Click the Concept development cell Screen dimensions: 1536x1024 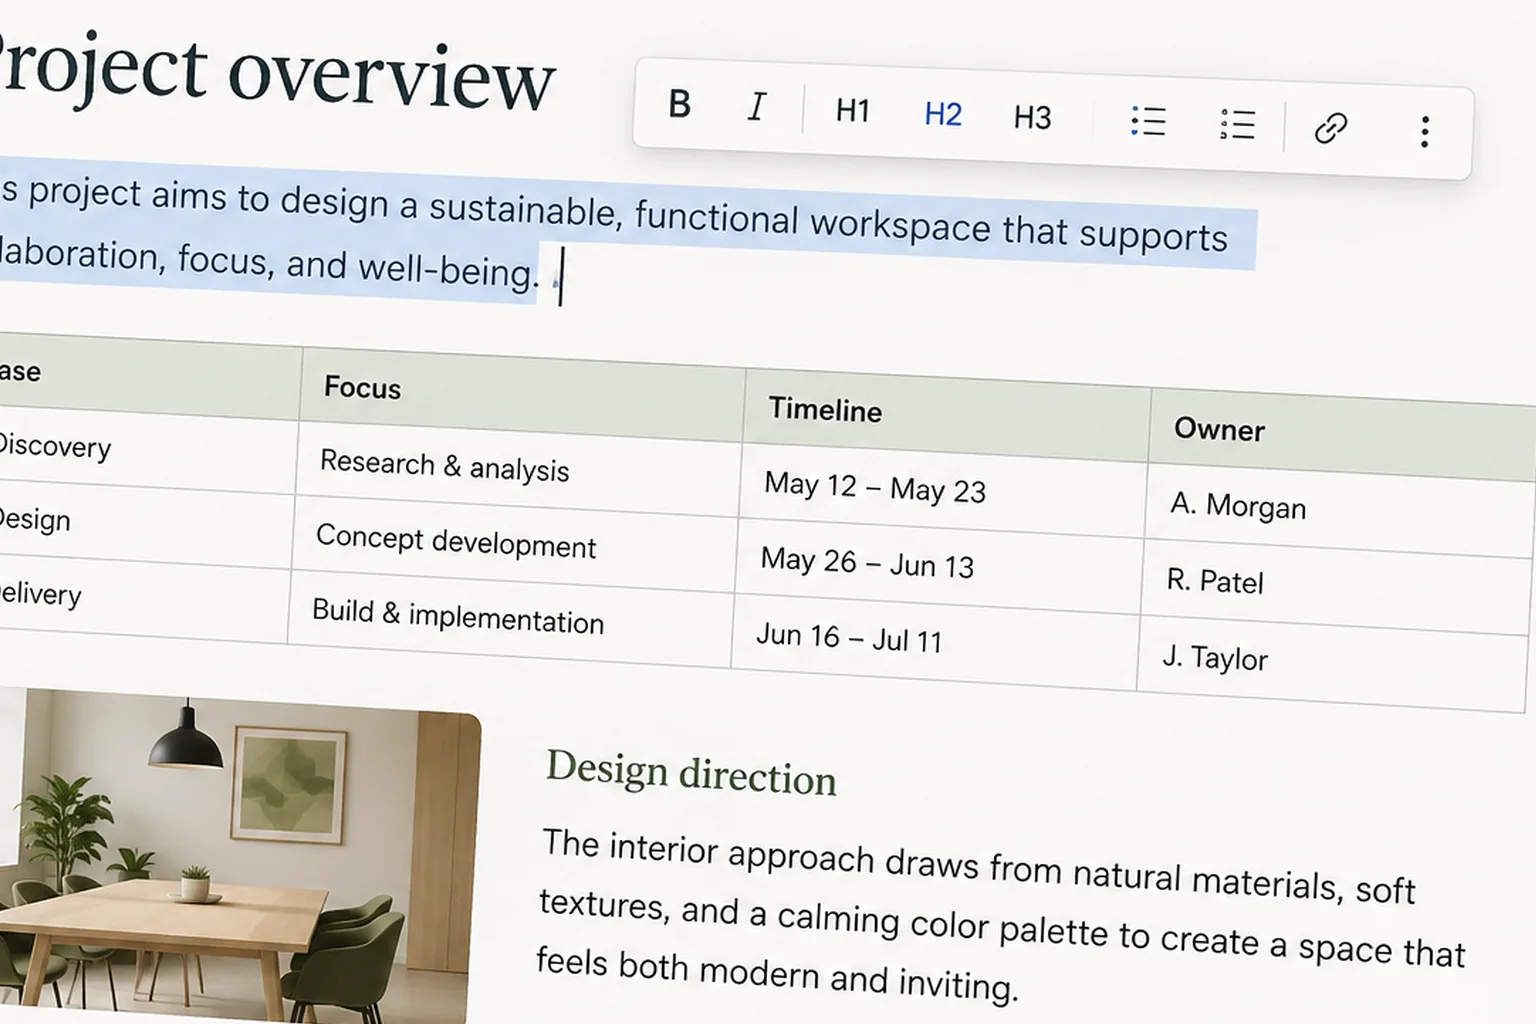pos(515,543)
